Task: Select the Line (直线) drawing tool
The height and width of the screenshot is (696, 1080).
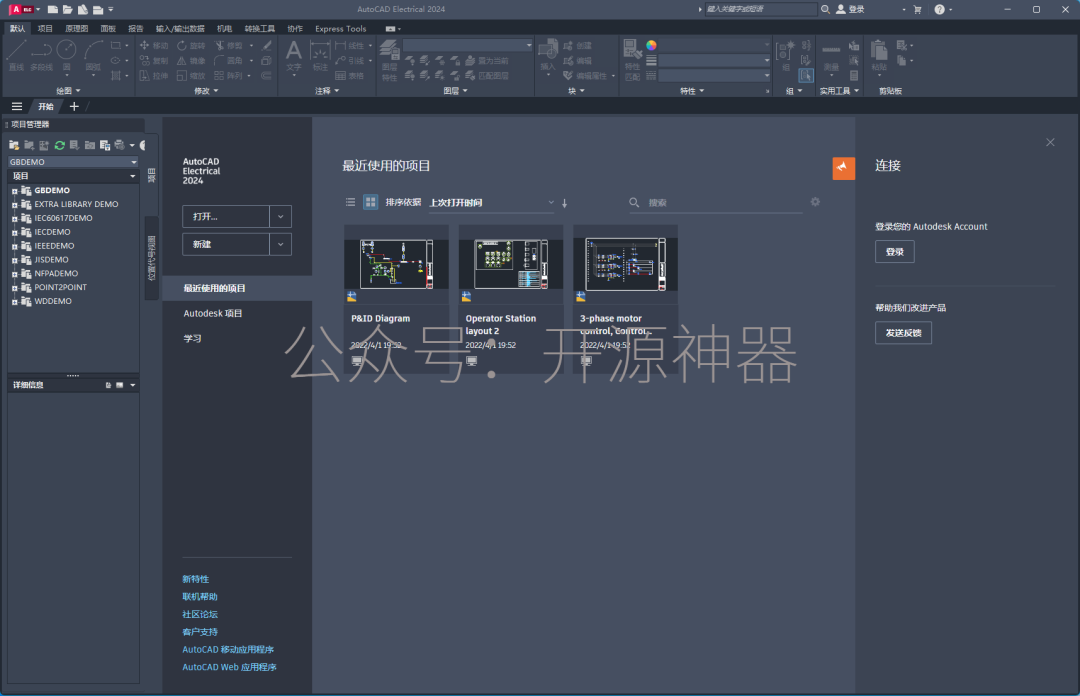Action: 16,55
